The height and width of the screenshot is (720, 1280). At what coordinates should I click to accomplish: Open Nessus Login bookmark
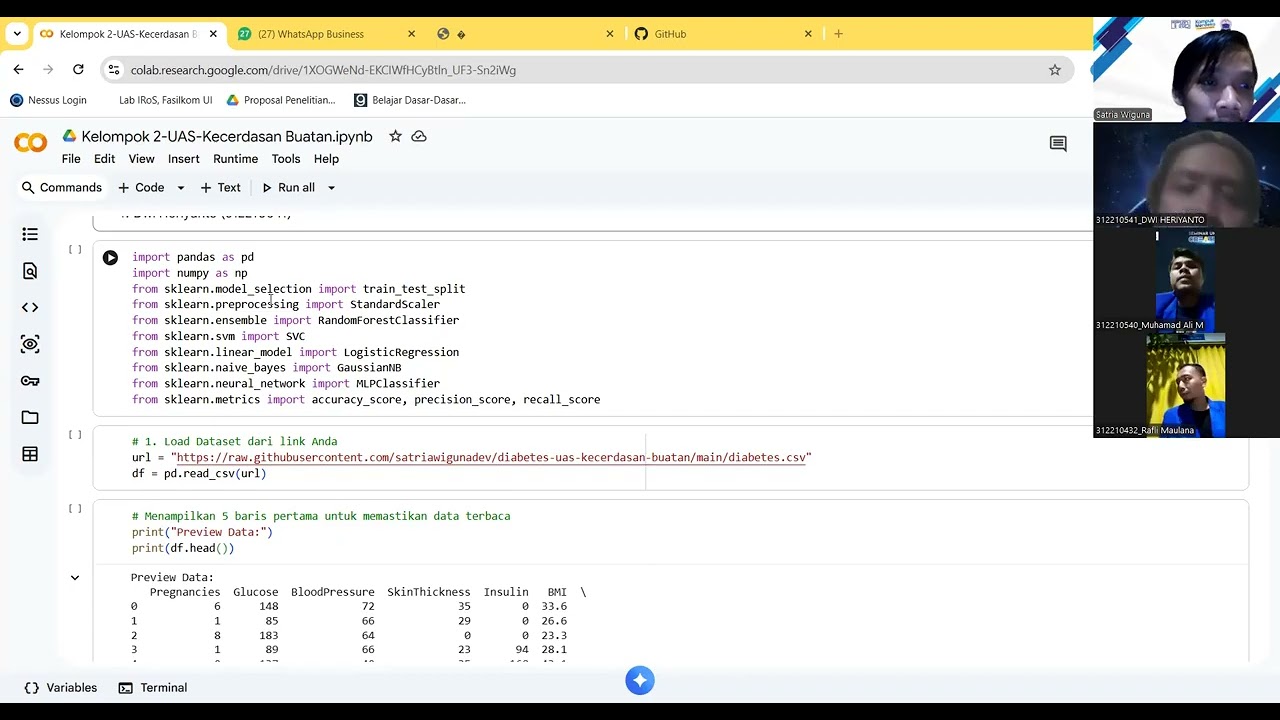(49, 100)
